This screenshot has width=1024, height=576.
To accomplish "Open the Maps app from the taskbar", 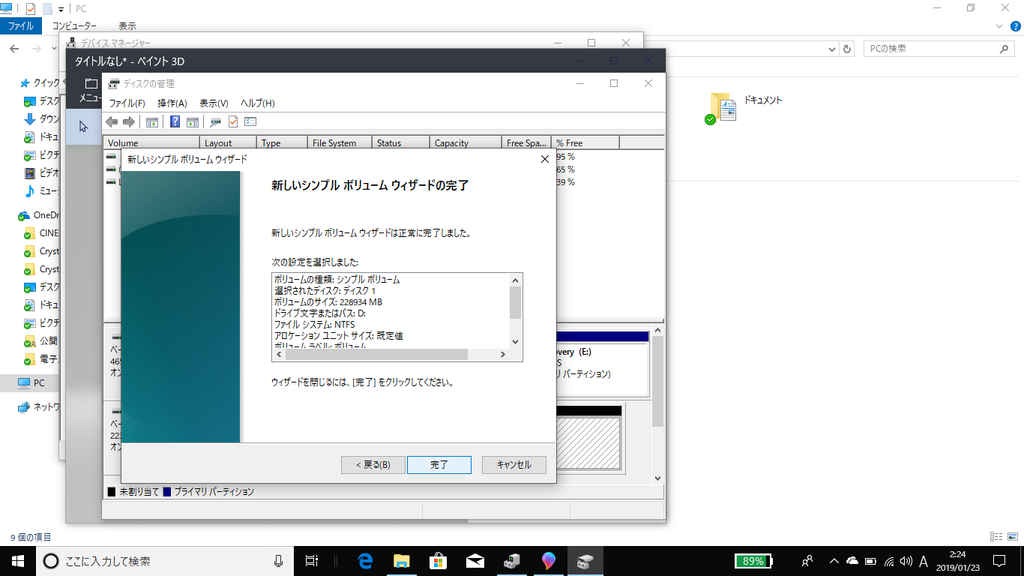I will click(x=547, y=561).
